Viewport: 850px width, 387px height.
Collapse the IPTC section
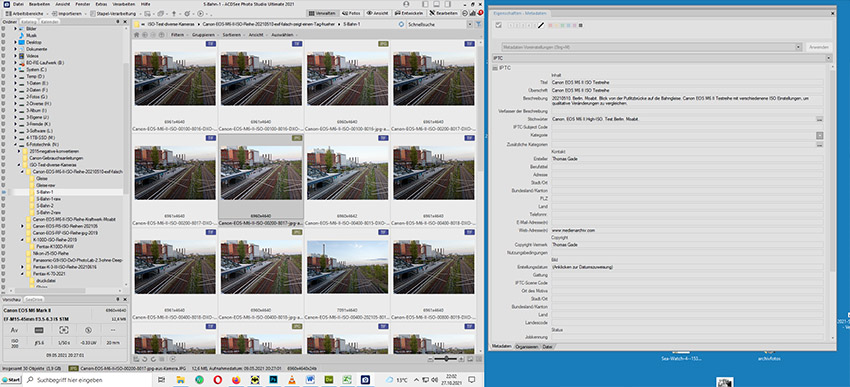[x=495, y=68]
